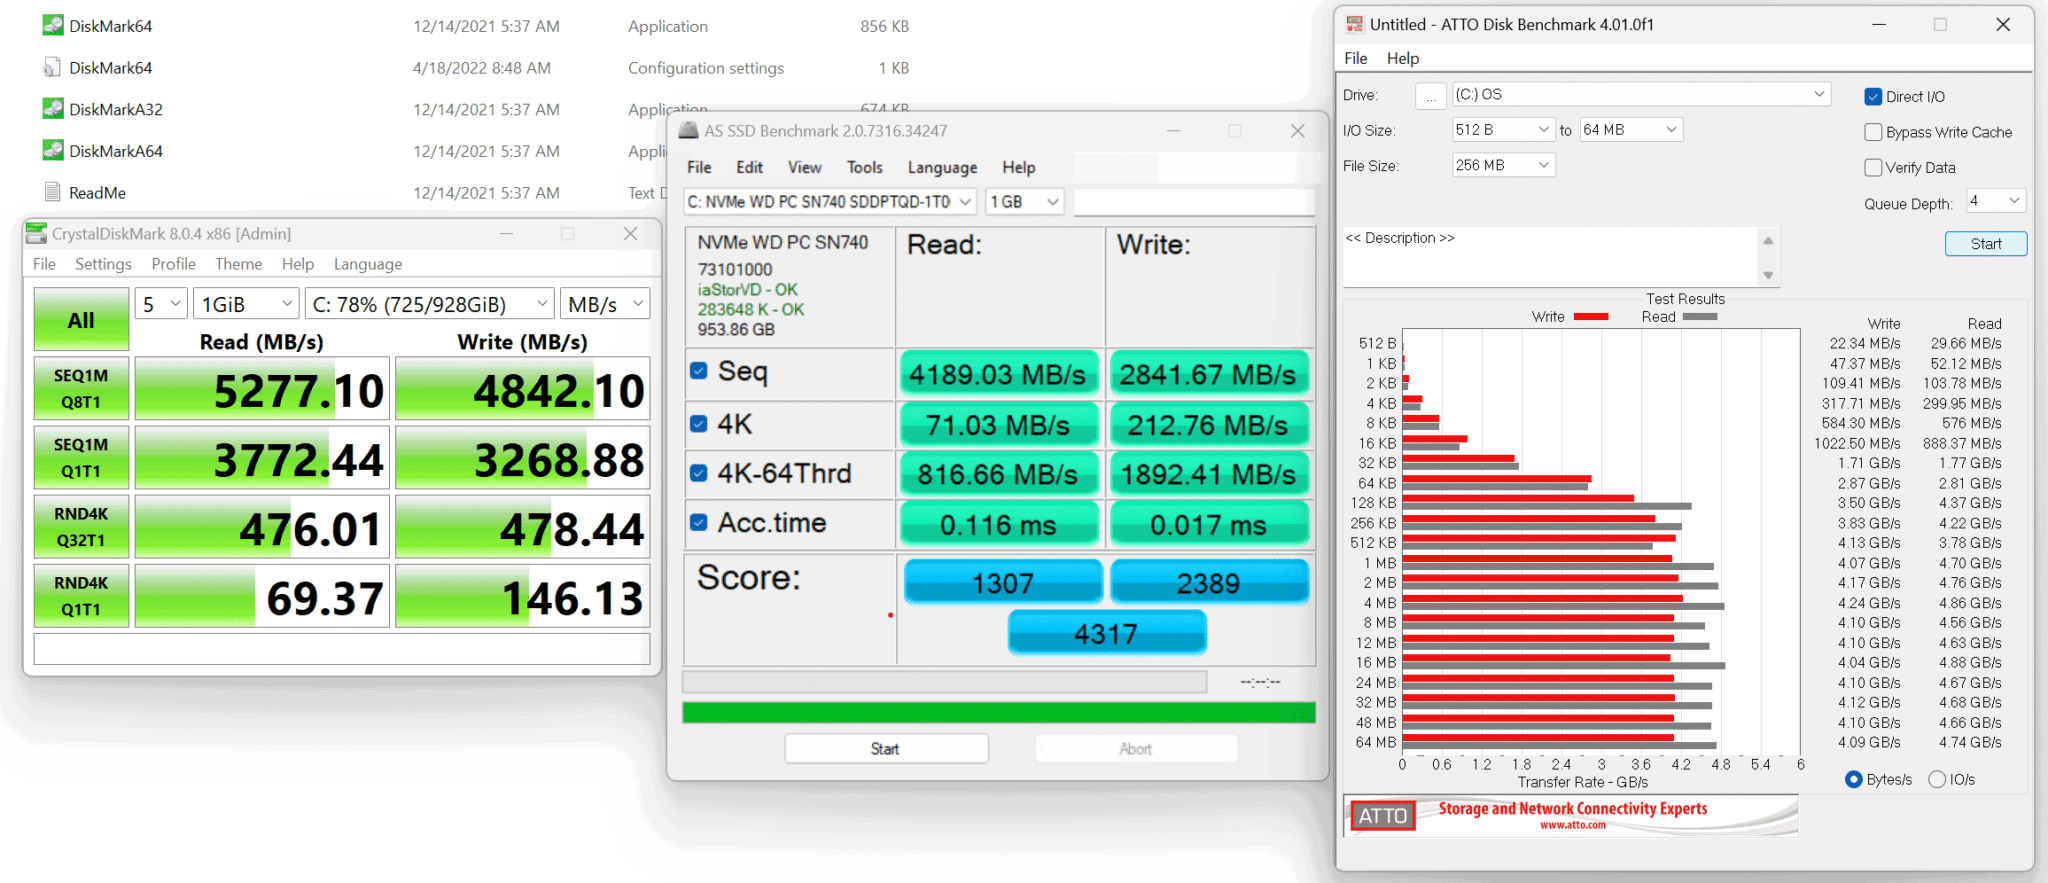Open the 256 MB file size dropdown
This screenshot has width=2048, height=883.
[1503, 165]
